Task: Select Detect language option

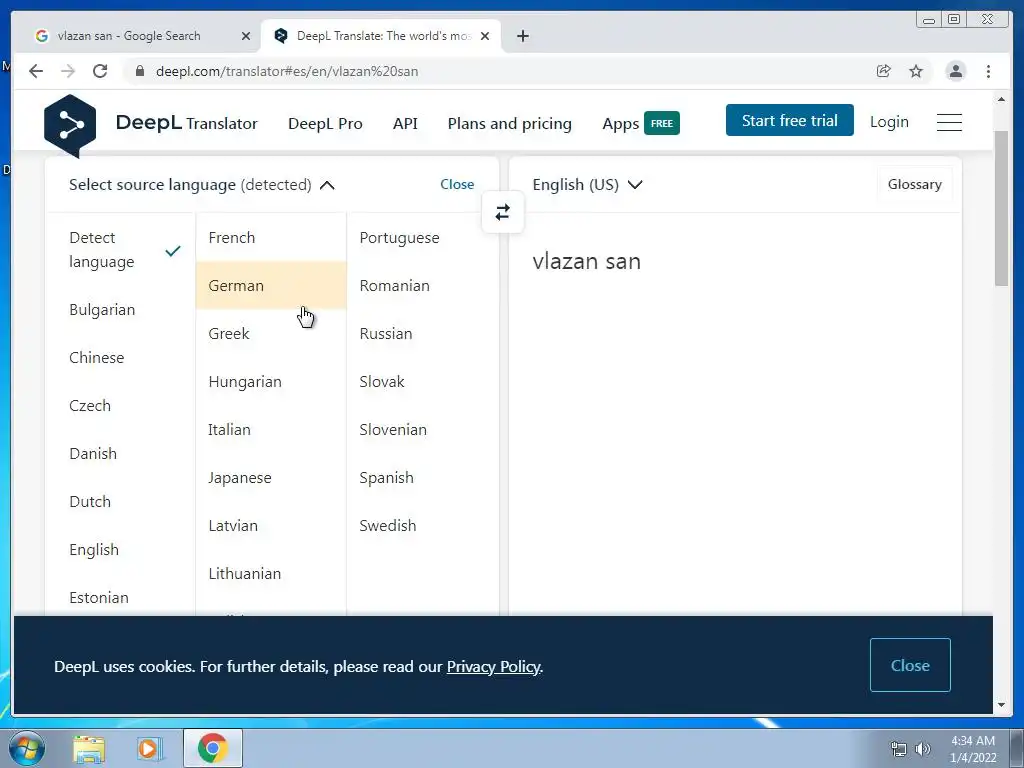Action: (121, 249)
